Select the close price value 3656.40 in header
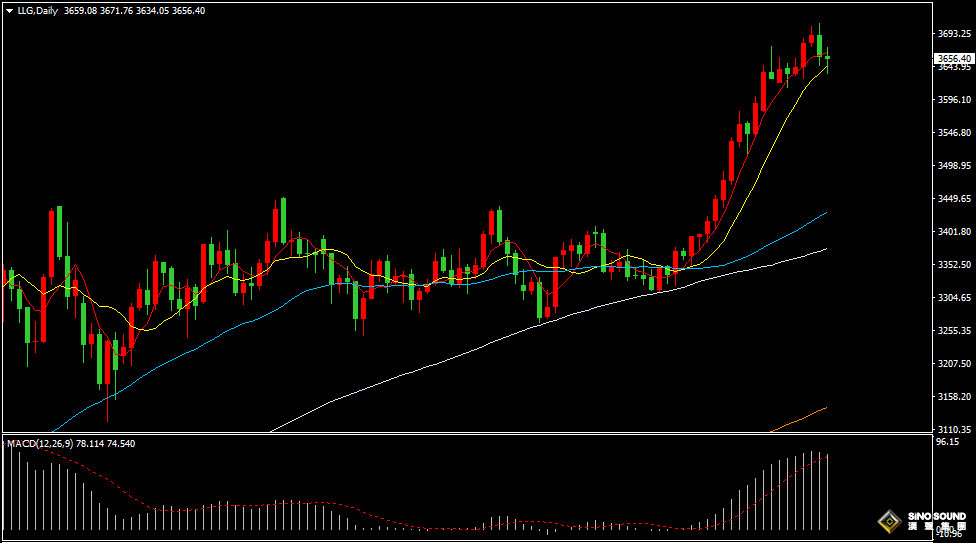Screen dimensions: 976x543 [189, 11]
